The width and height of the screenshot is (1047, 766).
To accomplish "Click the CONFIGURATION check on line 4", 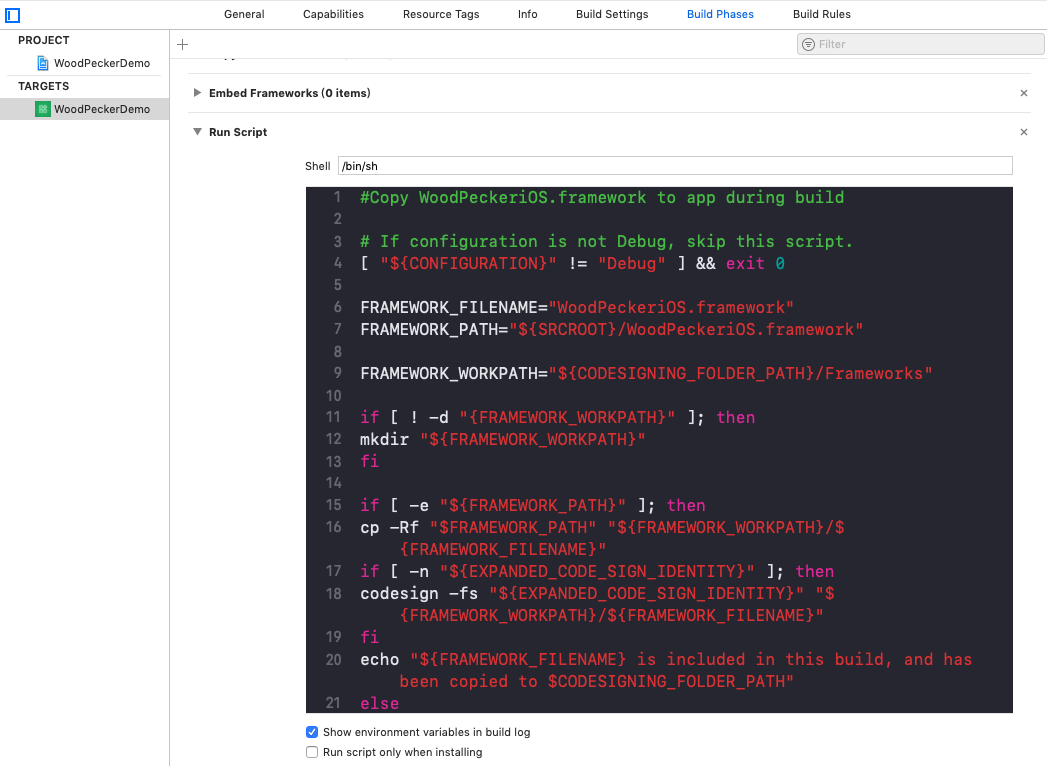I will click(x=572, y=263).
